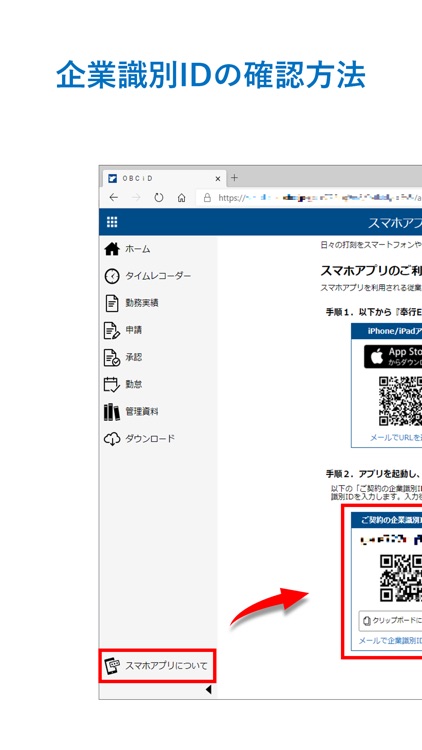Click the 企業識別ID QR code
Viewport: 422px width, 750px height.
point(401,578)
